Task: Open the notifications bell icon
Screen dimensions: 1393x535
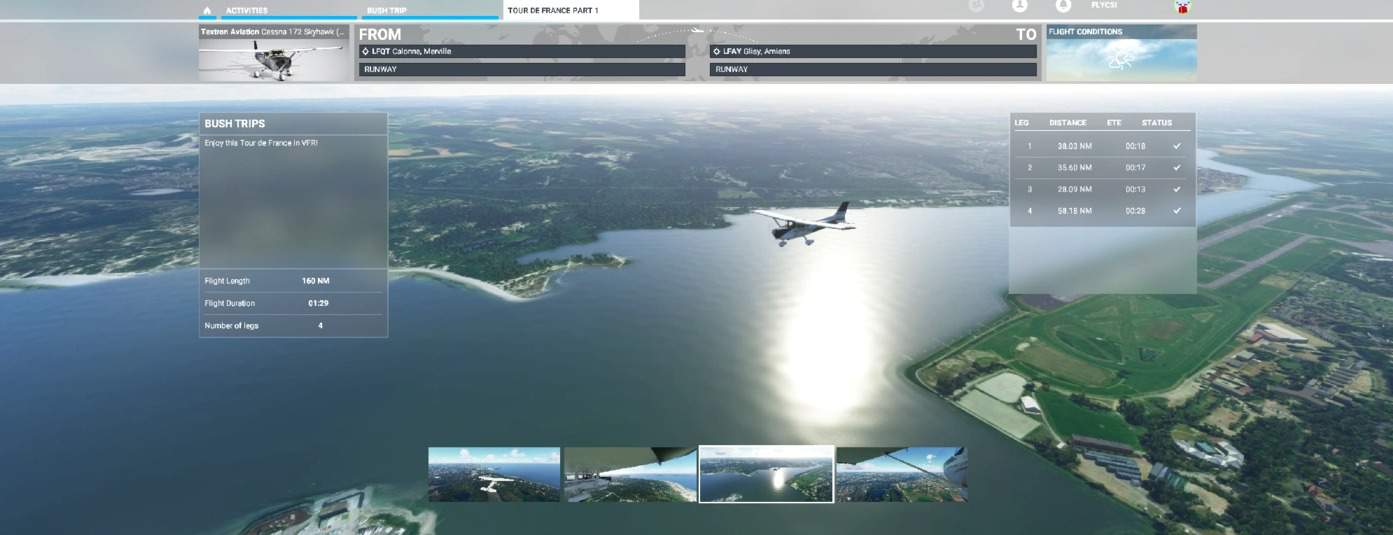Action: click(x=1063, y=6)
